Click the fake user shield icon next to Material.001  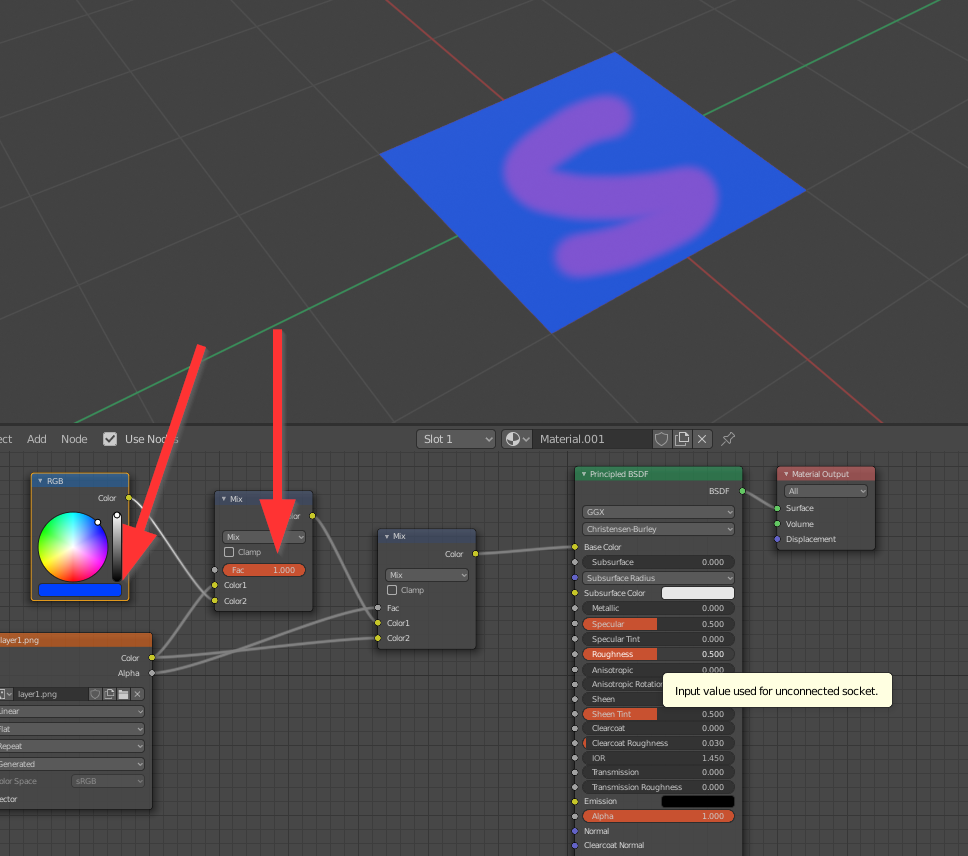click(661, 438)
